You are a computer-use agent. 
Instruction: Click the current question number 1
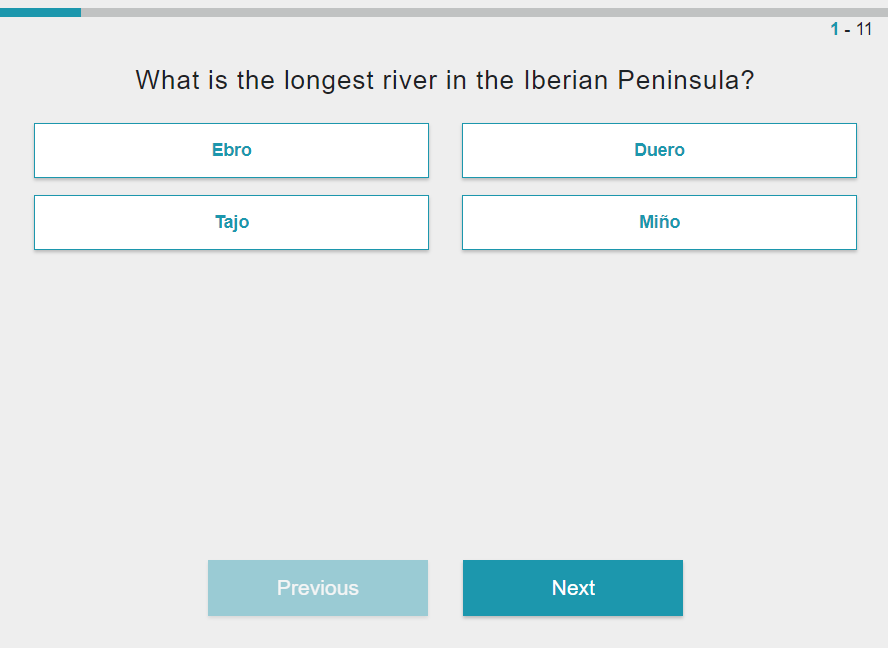click(x=835, y=29)
